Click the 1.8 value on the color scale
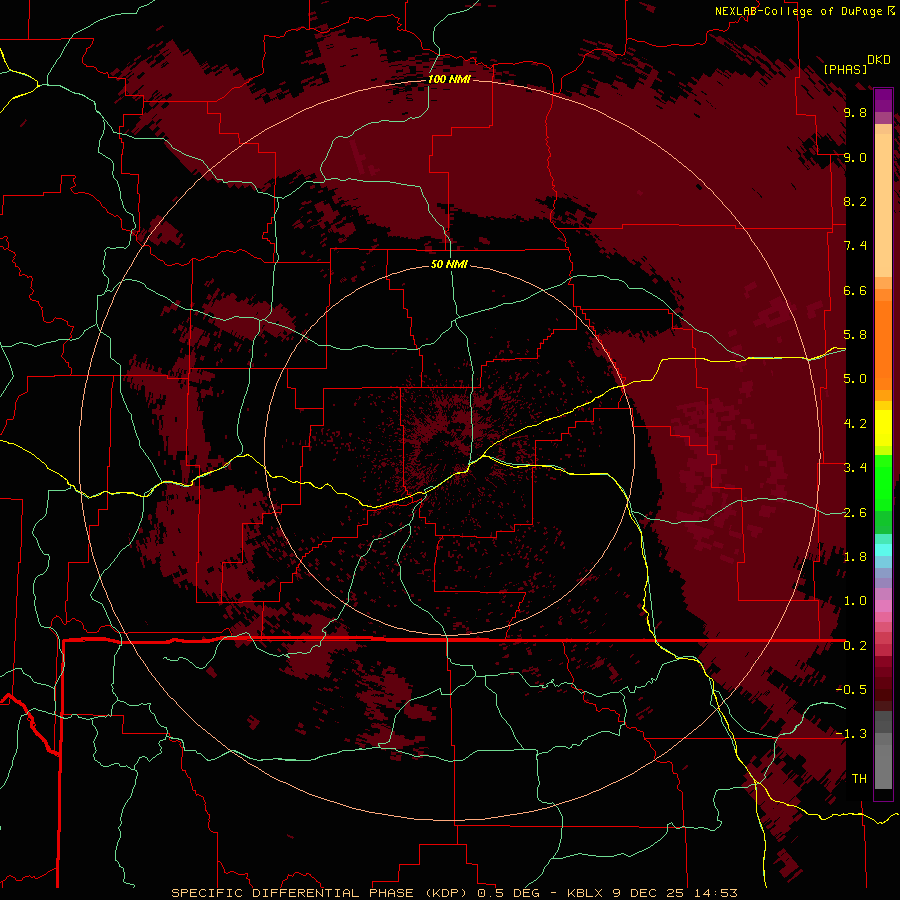The image size is (900, 900). [855, 557]
